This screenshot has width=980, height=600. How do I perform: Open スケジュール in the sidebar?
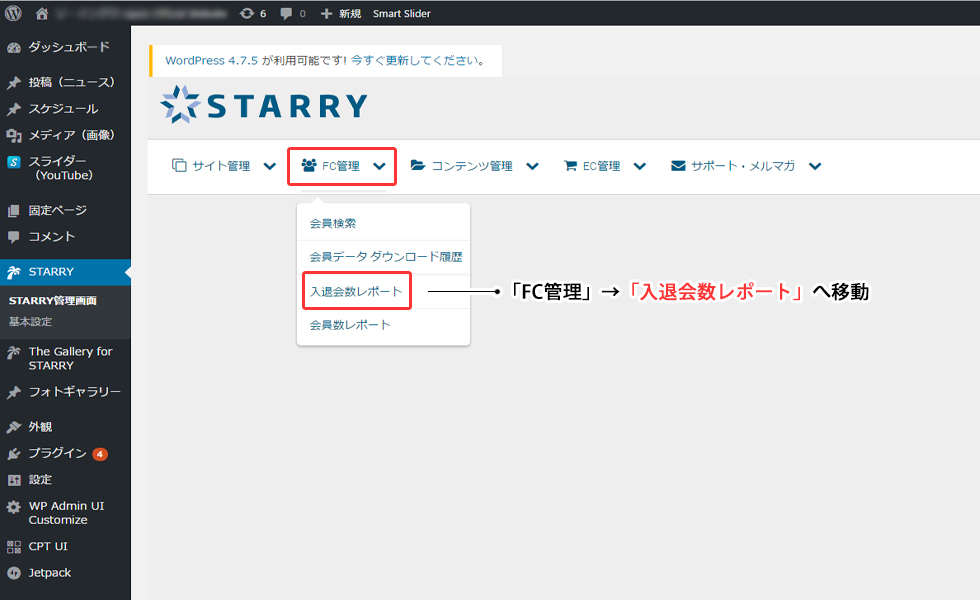point(63,109)
